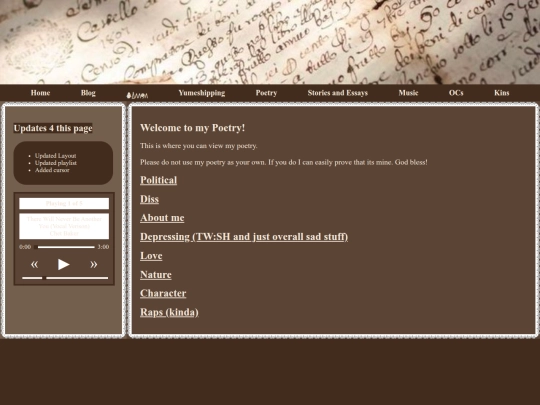Open the Love poetry link

(151, 256)
